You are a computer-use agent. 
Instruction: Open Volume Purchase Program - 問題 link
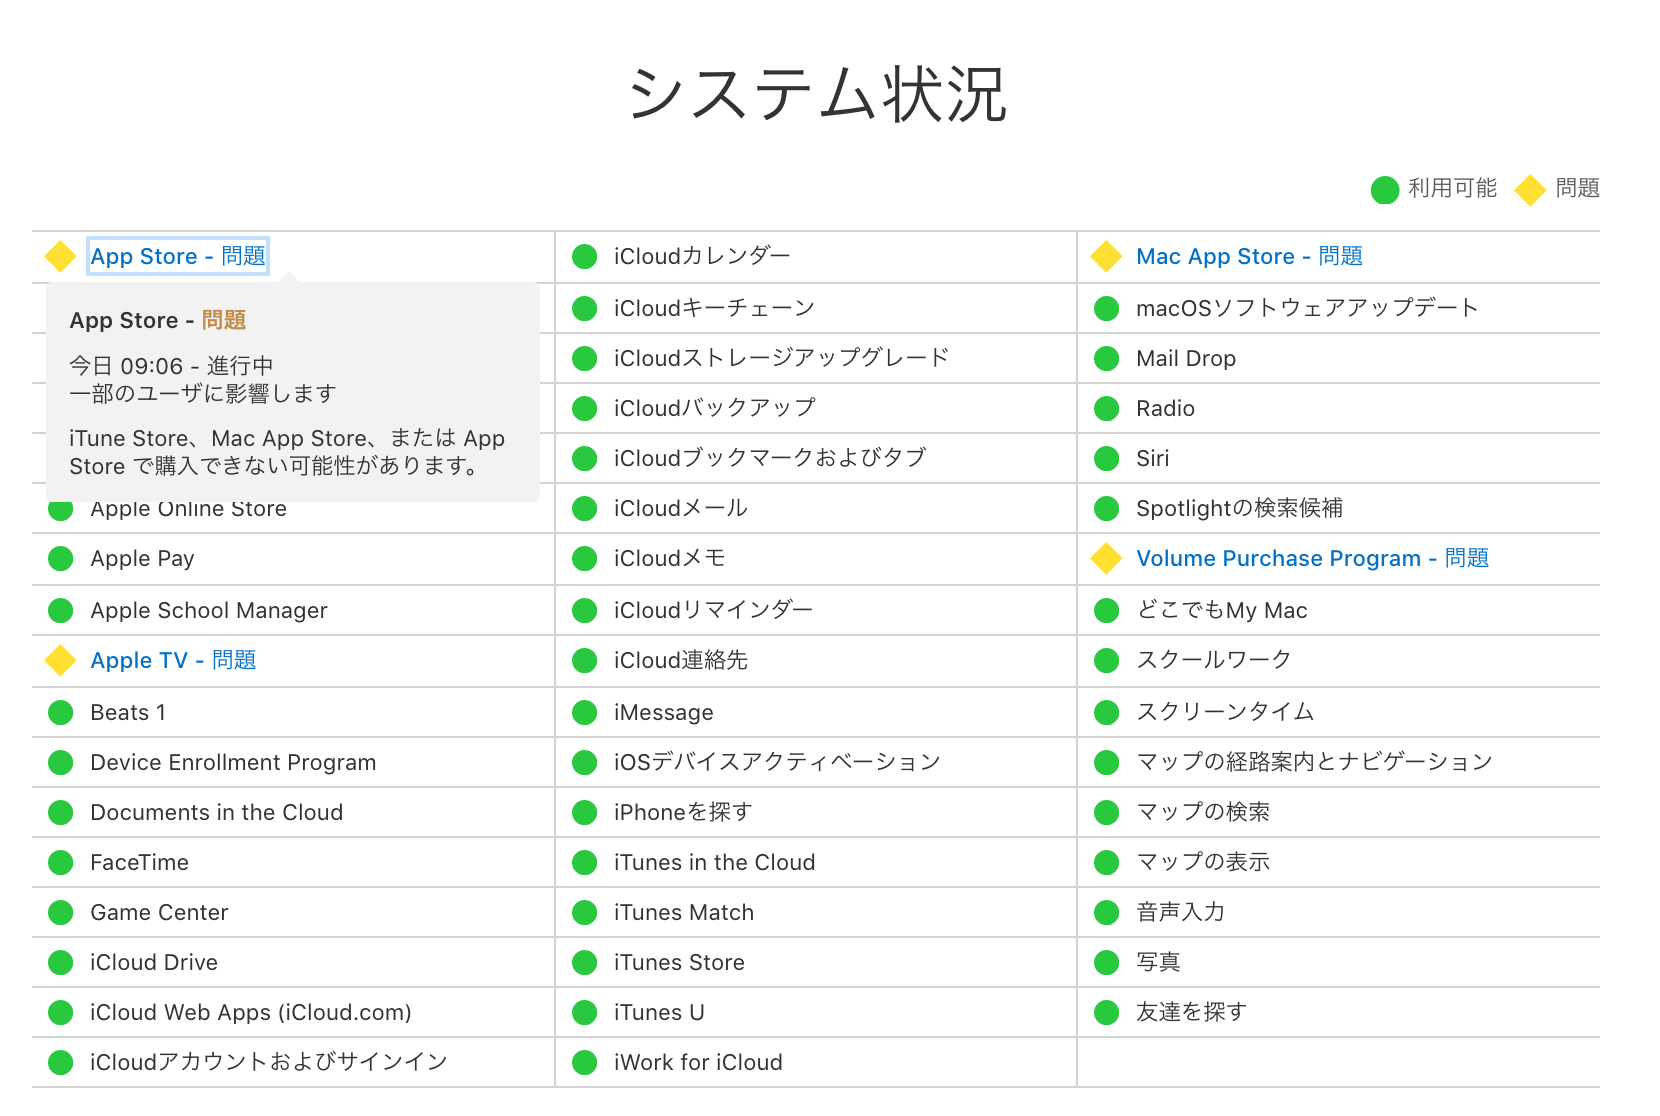[1312, 559]
